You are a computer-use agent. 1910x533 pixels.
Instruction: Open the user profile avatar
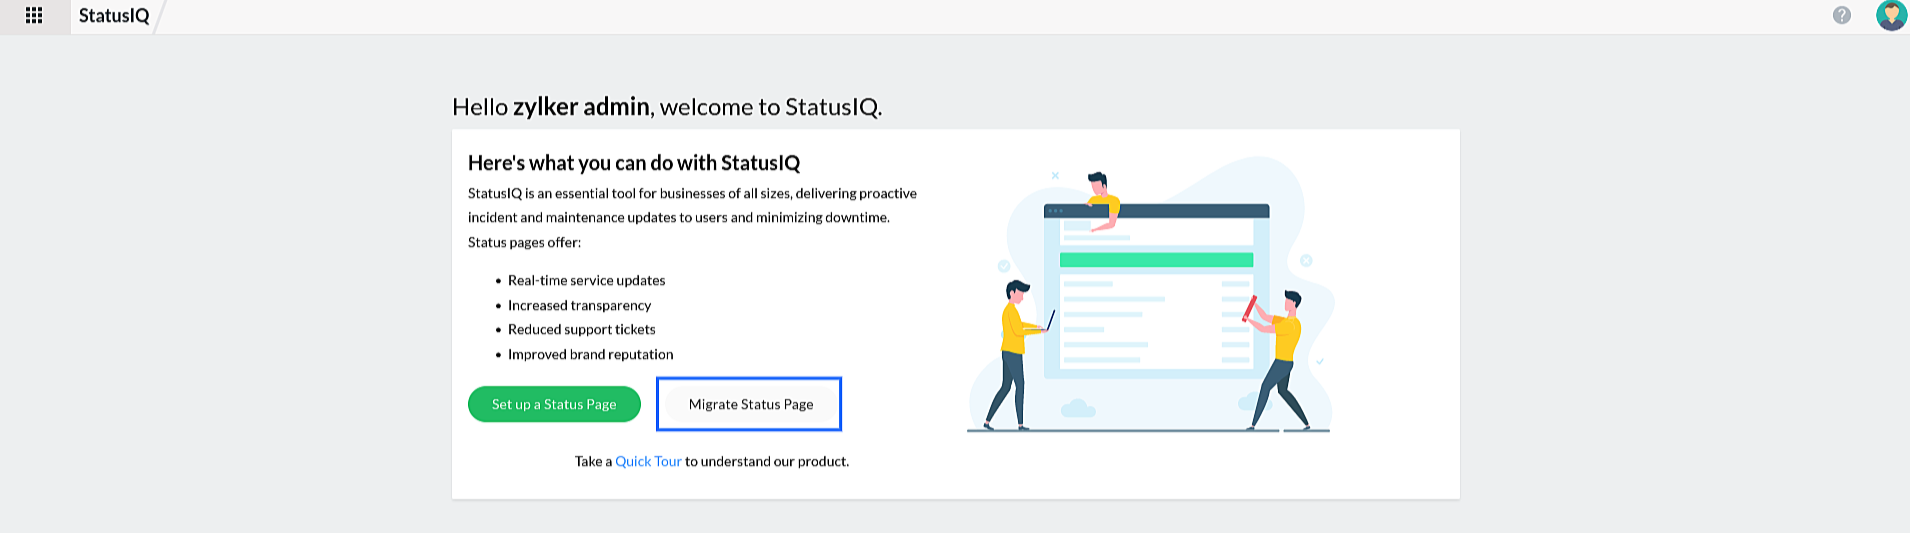point(1890,16)
